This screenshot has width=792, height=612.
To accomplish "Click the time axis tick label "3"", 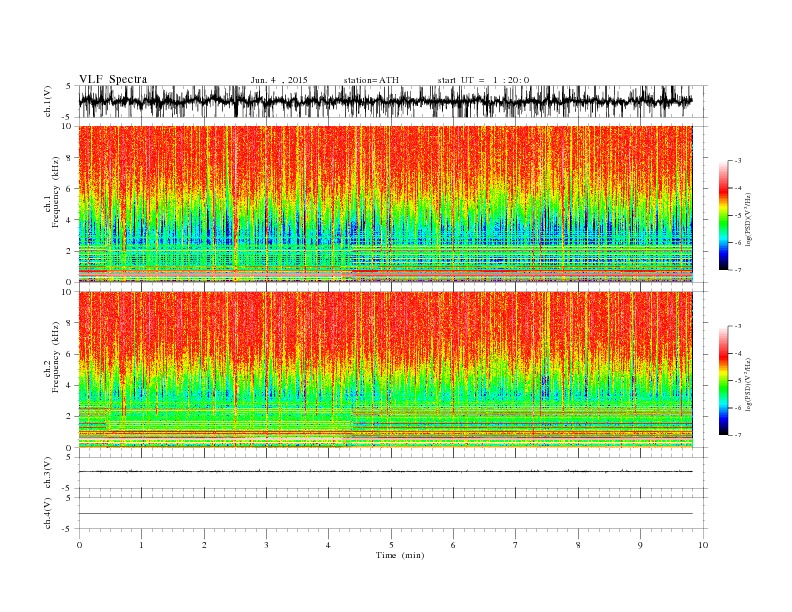I will (266, 545).
